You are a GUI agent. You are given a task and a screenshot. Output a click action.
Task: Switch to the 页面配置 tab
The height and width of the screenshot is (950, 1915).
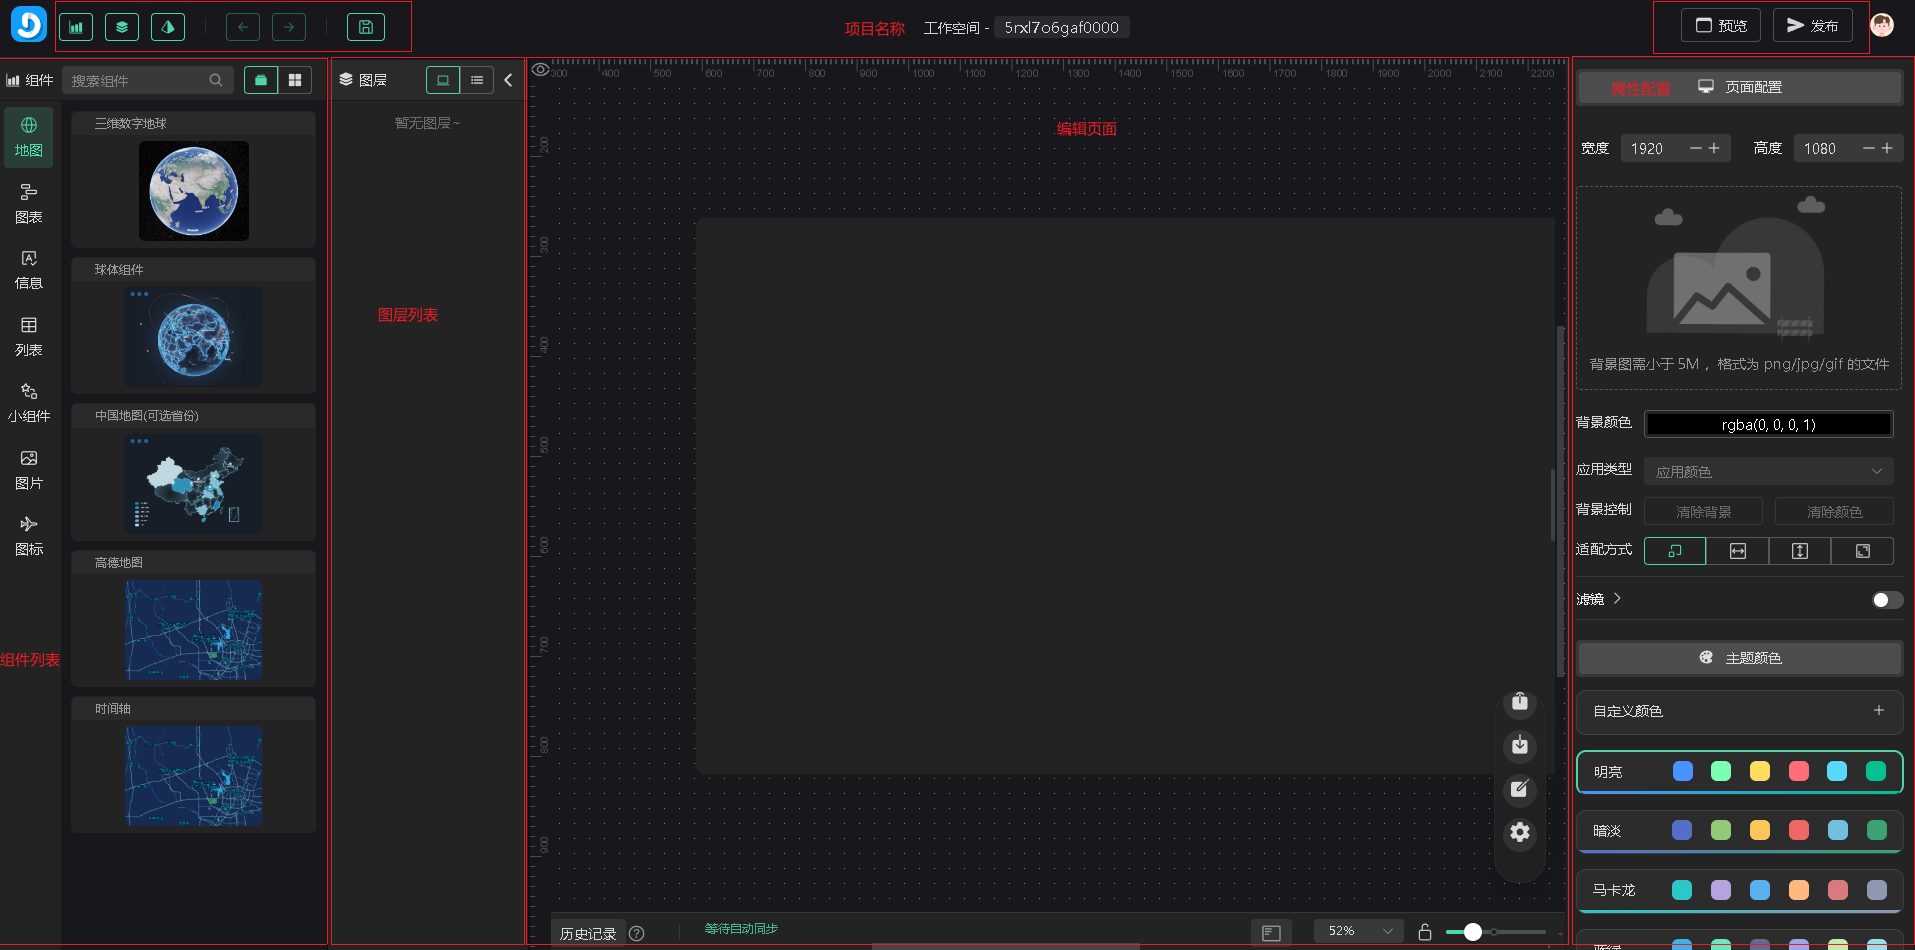1740,87
